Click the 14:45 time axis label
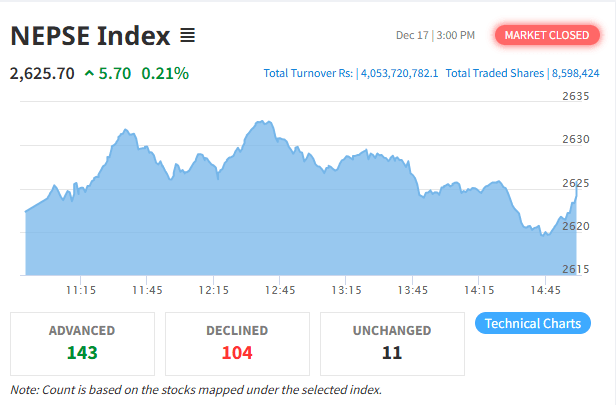This screenshot has width=616, height=405. 545,290
